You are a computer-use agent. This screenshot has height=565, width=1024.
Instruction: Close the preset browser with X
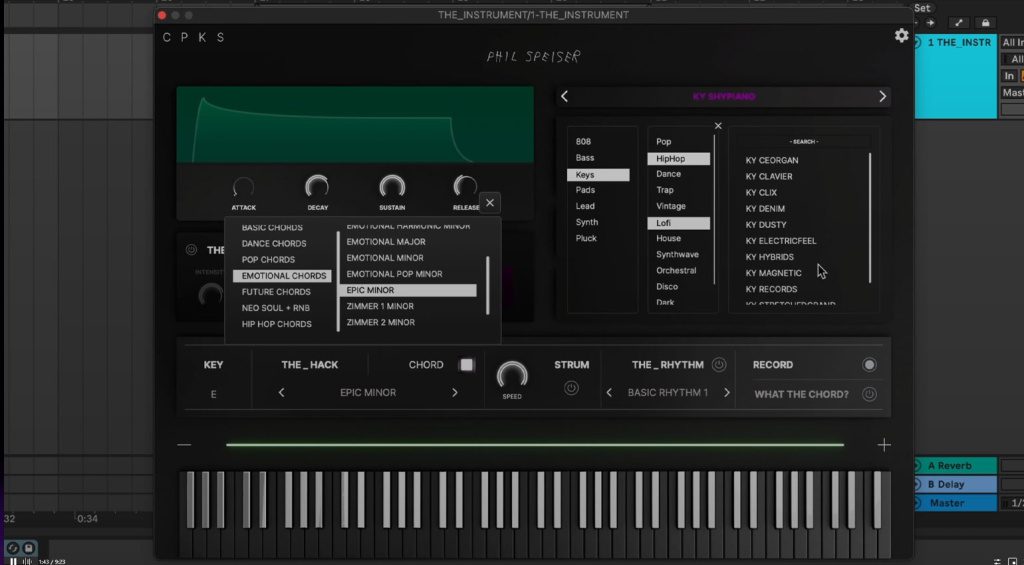tap(718, 126)
